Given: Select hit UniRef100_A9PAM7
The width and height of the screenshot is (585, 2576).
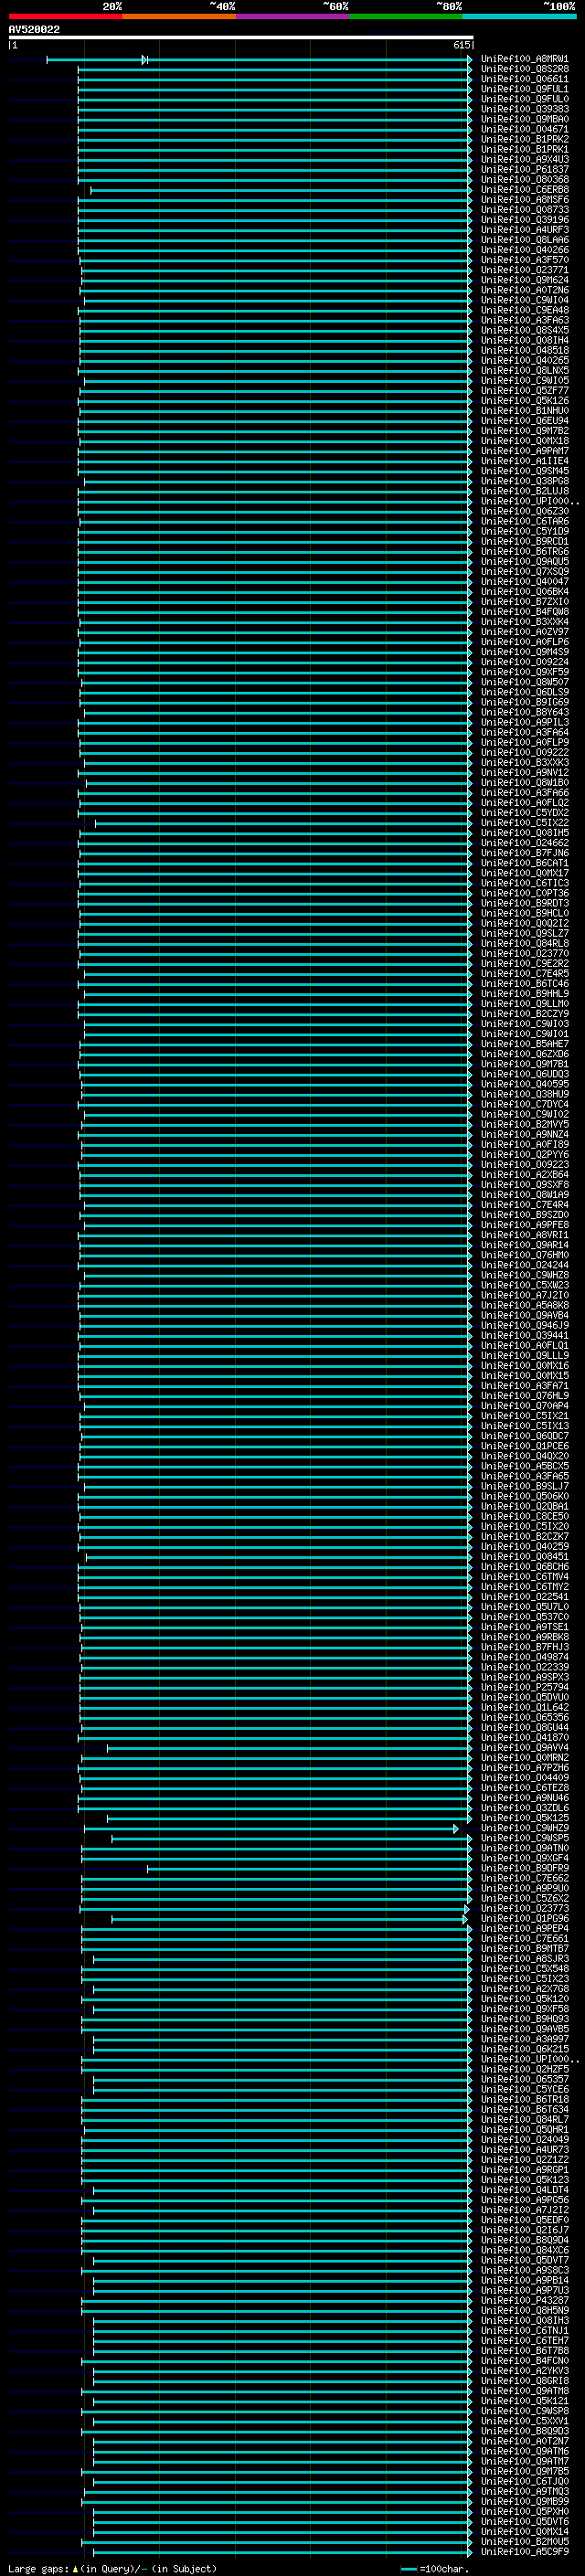Looking at the screenshot, I should (x=524, y=451).
